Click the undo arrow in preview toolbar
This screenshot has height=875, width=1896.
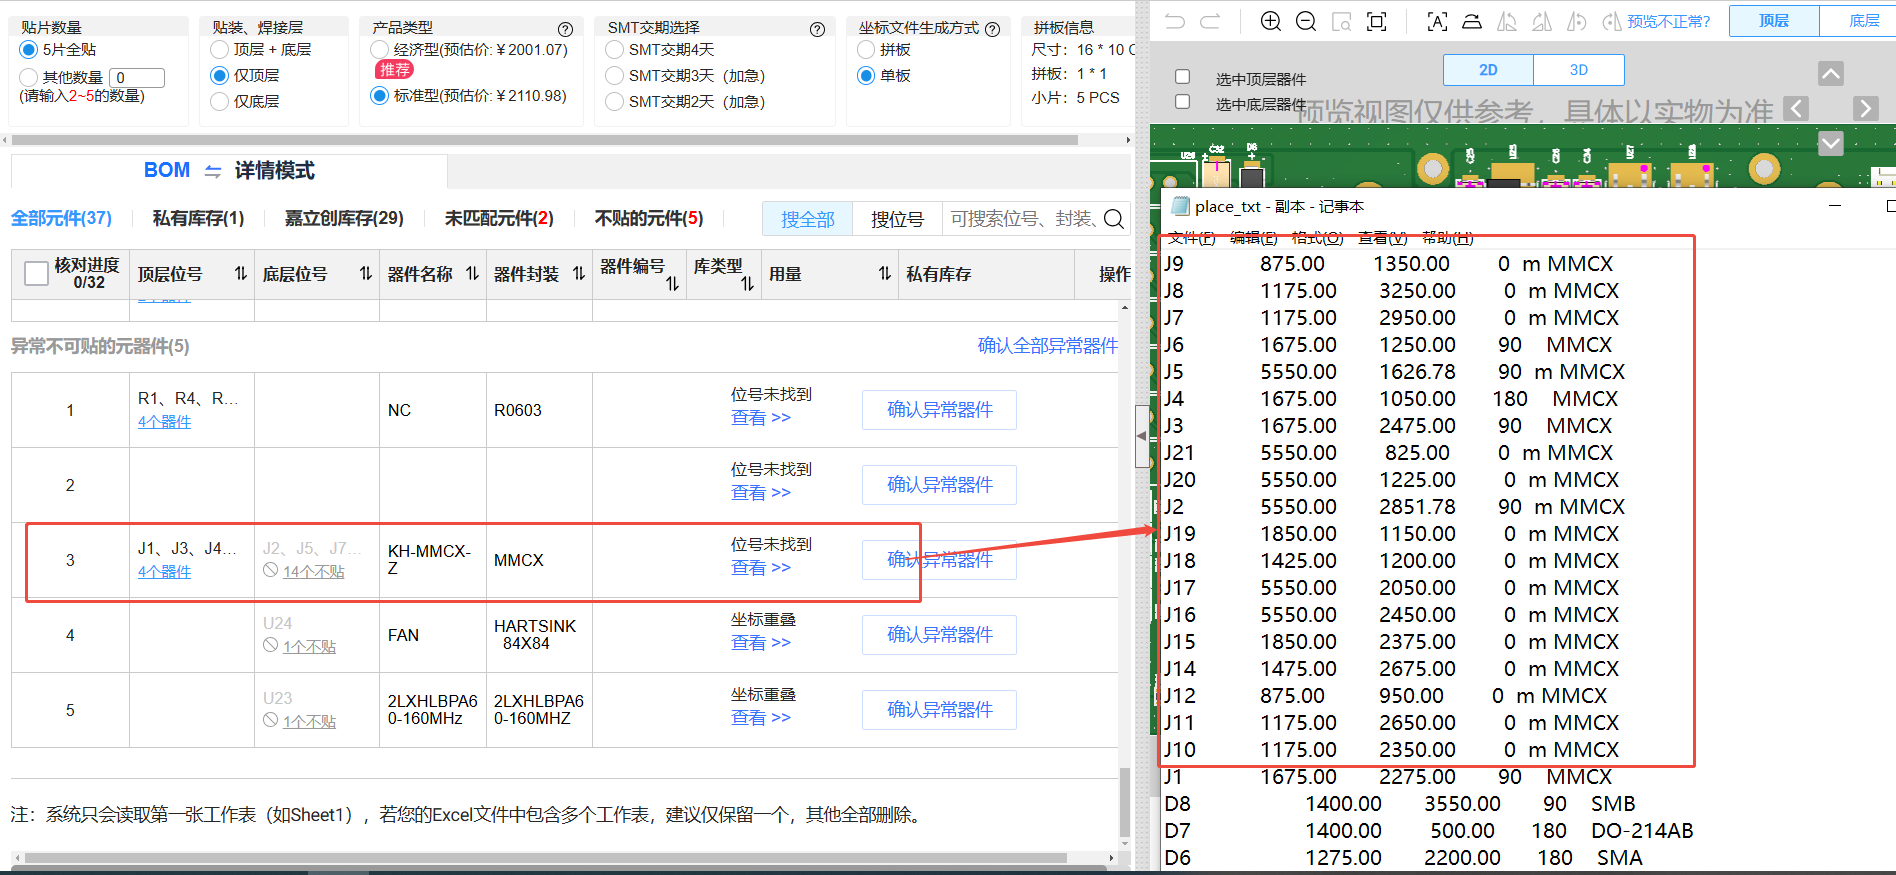1175,21
